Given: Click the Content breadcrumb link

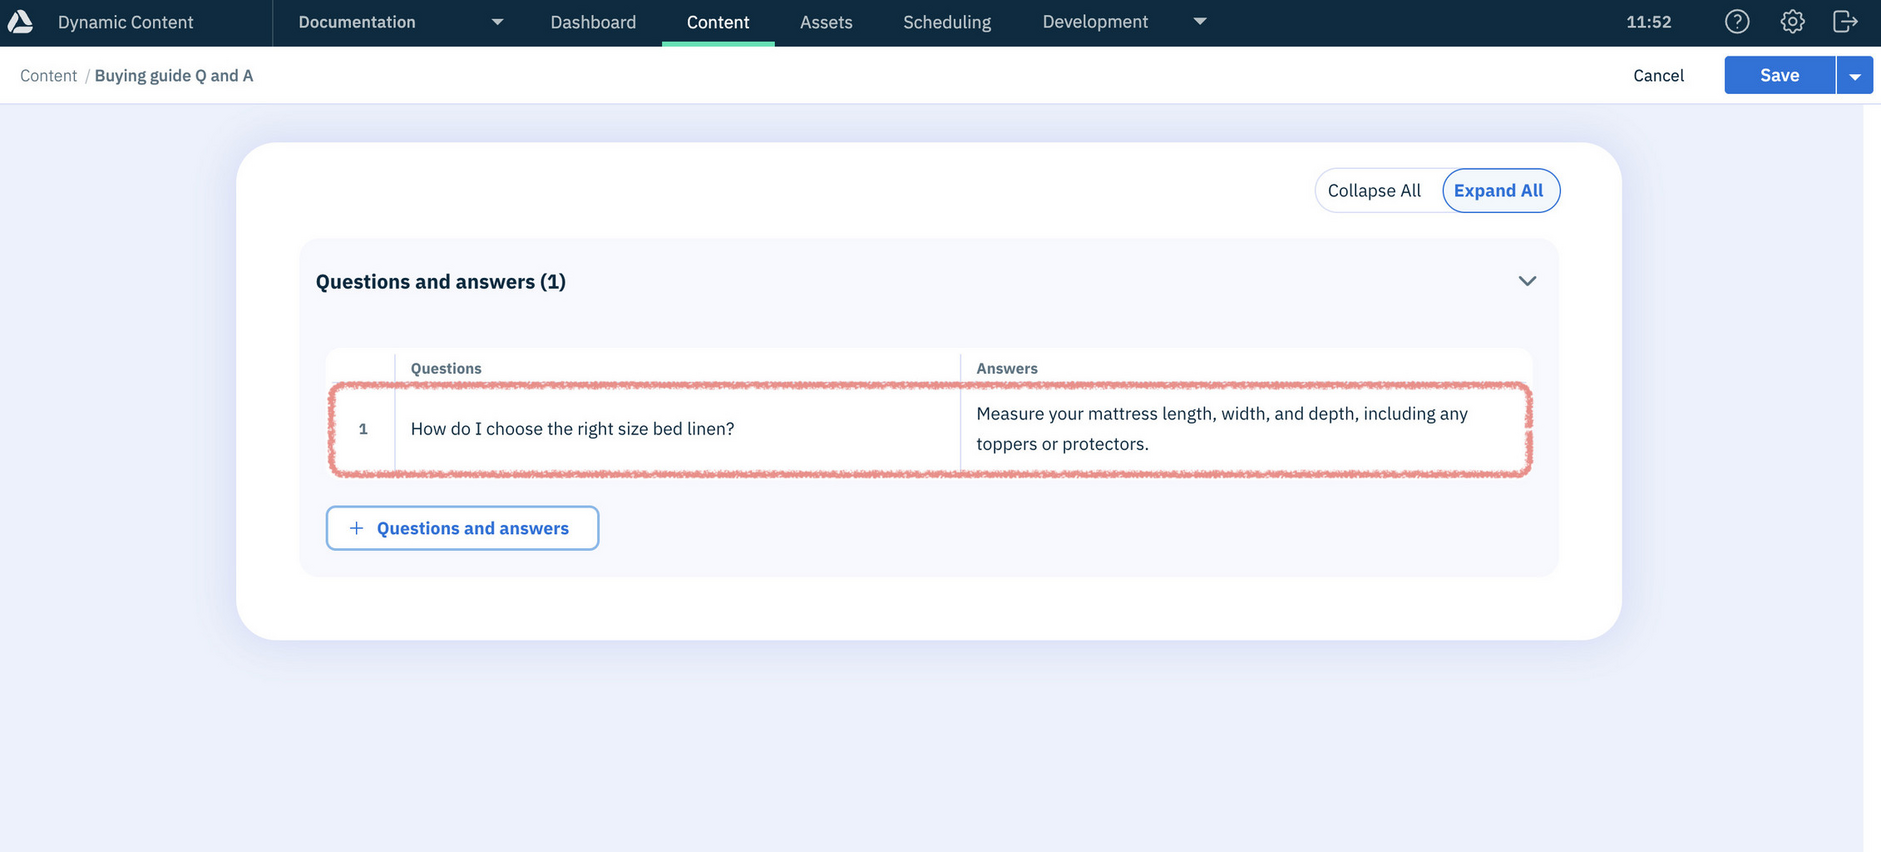Looking at the screenshot, I should [48, 76].
